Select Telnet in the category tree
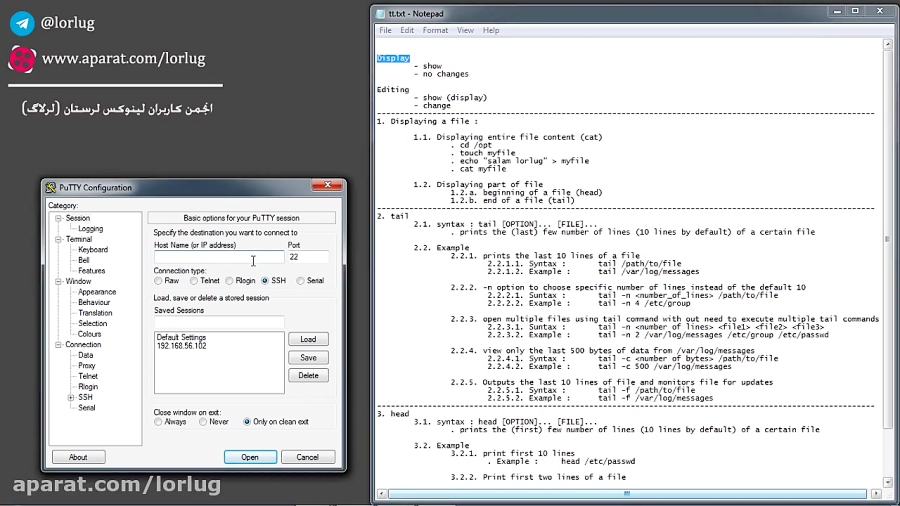 click(x=88, y=376)
